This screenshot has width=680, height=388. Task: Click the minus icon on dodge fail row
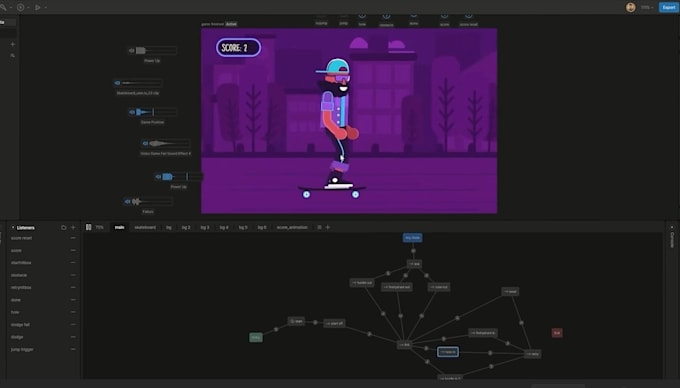tap(73, 325)
